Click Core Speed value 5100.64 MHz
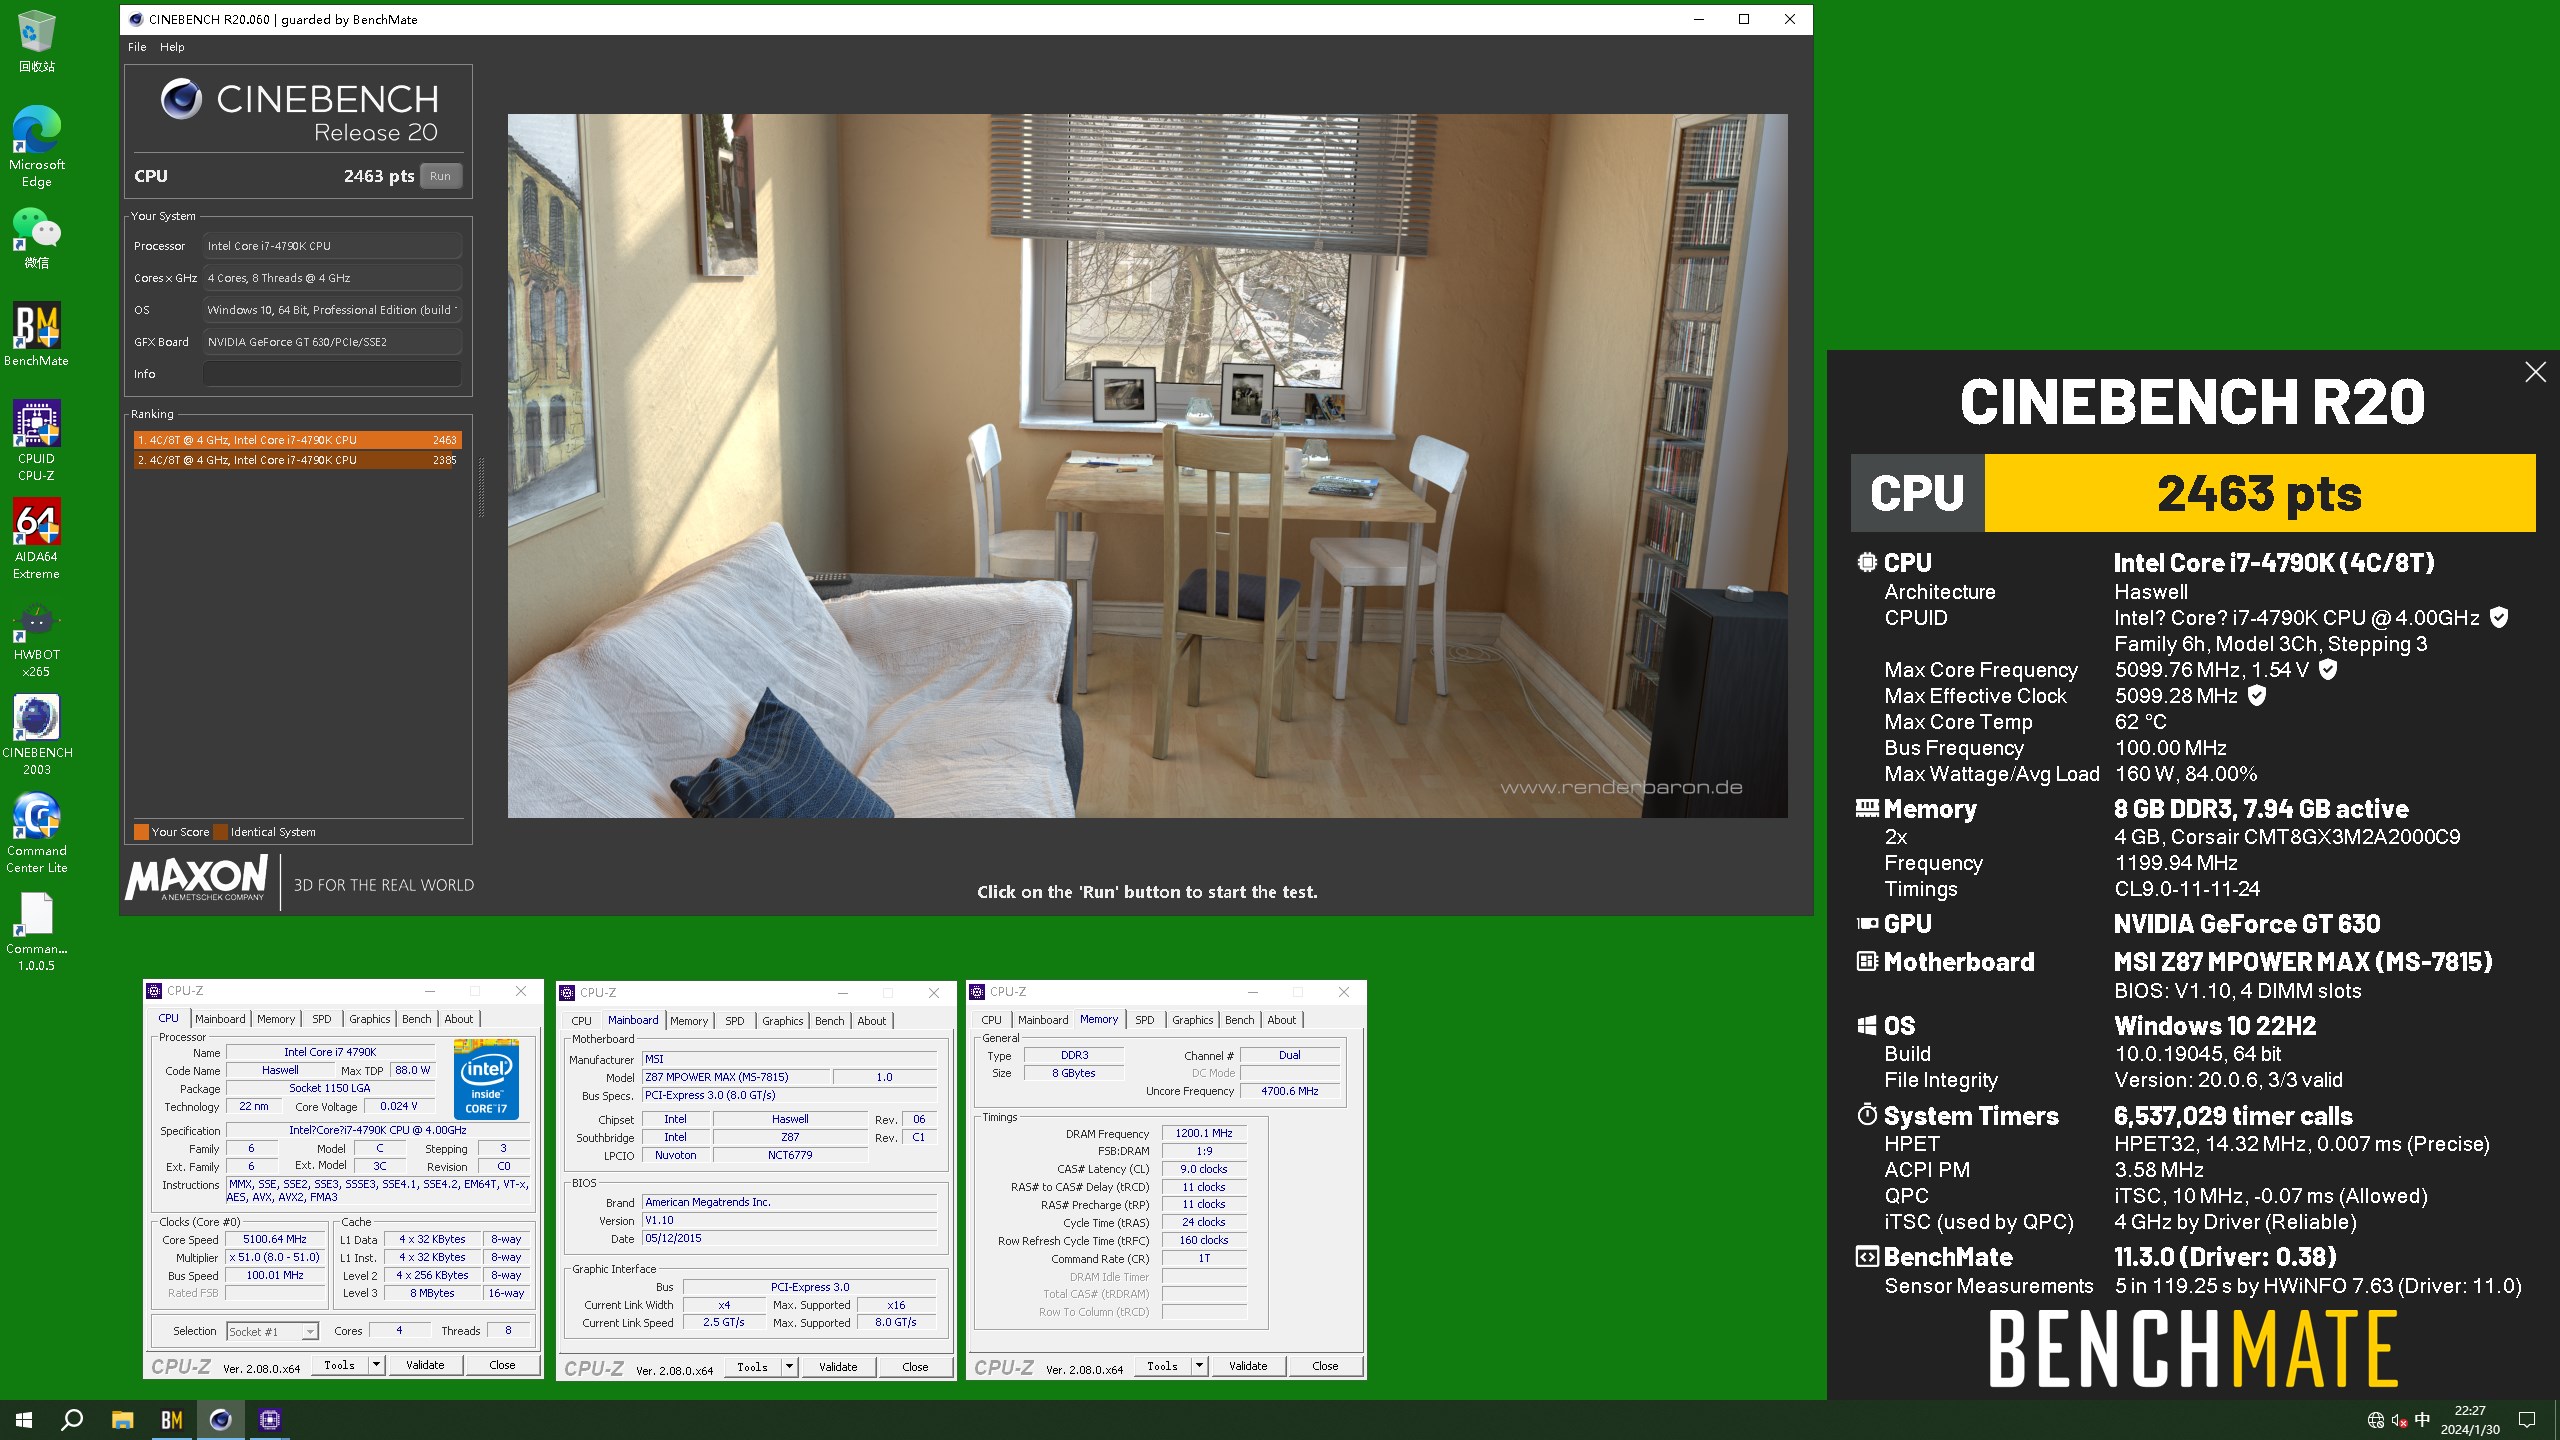The width and height of the screenshot is (2560, 1440). pyautogui.click(x=275, y=1239)
